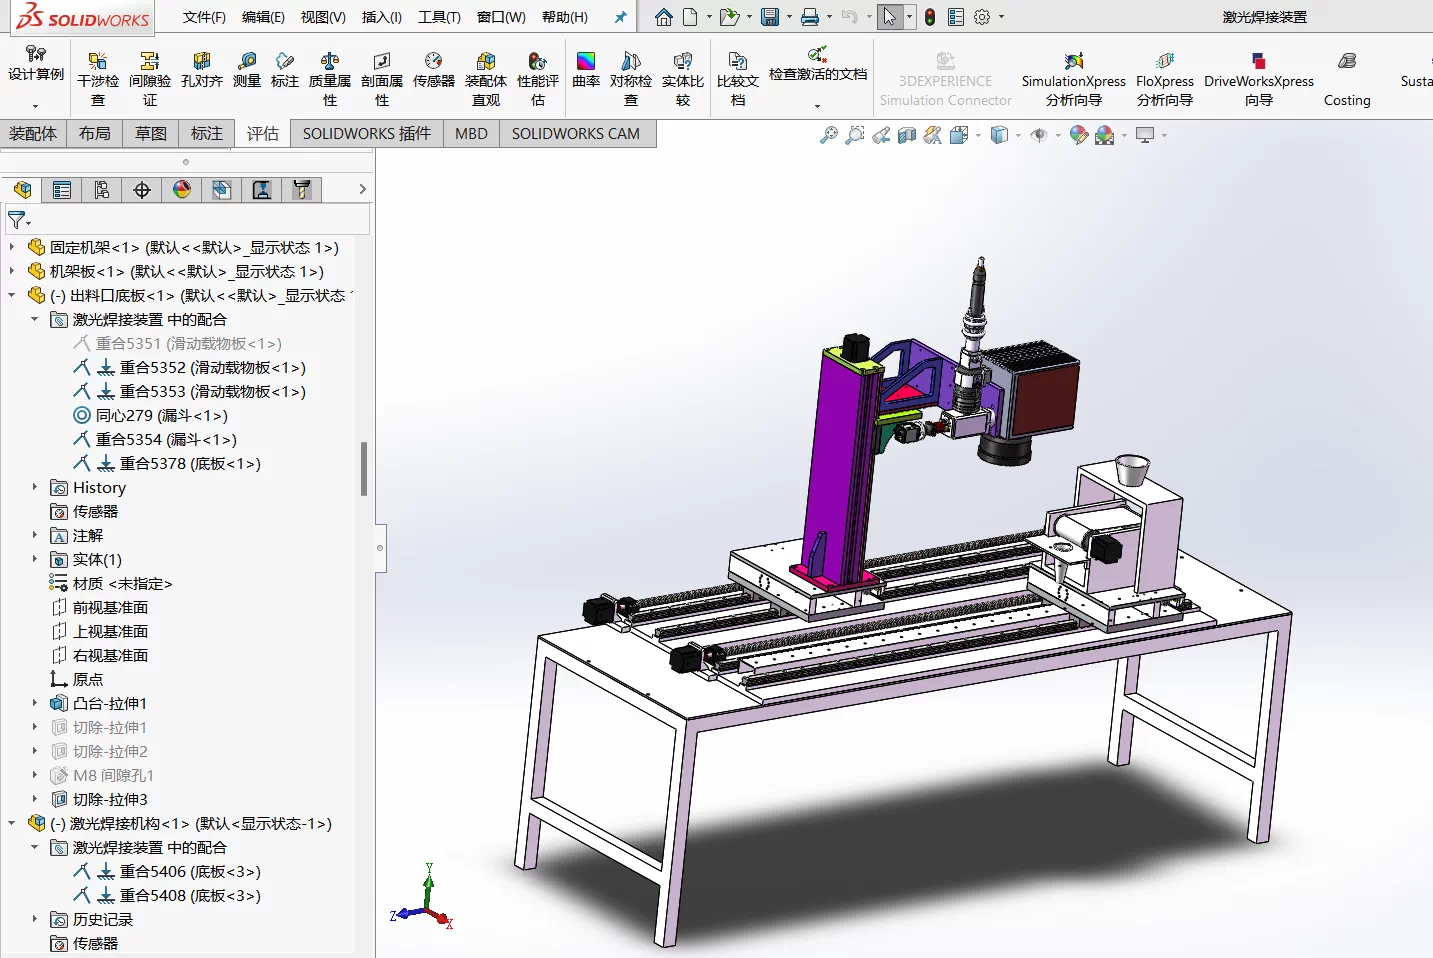Open 装配体直观 assembly visualization
The image size is (1433, 958).
click(486, 78)
